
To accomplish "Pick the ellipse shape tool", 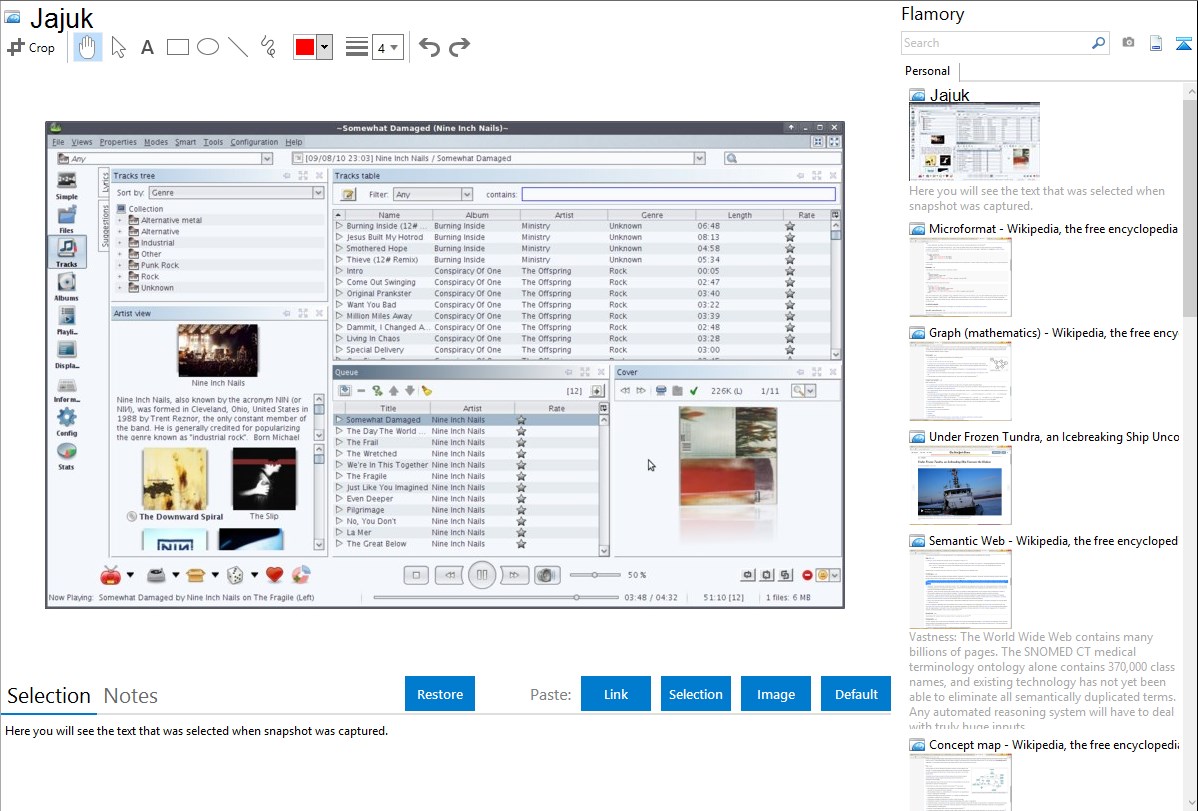I will coord(208,47).
